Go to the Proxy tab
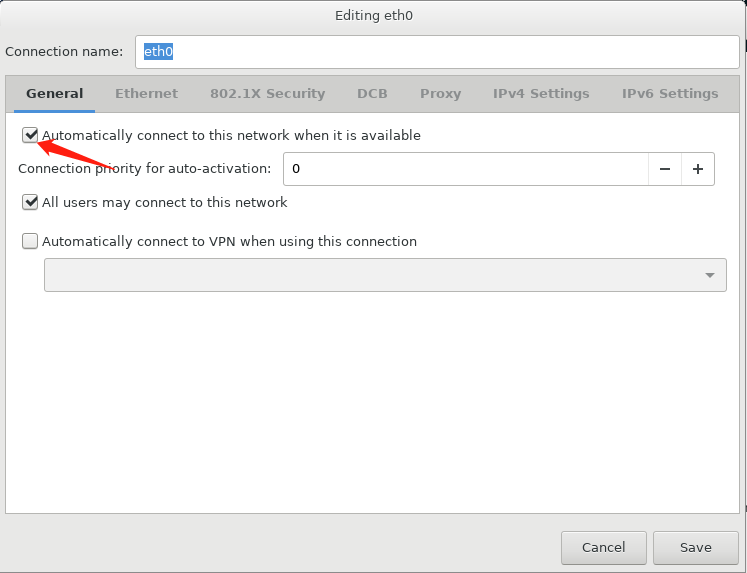Viewport: 747px width, 573px height. pos(440,94)
